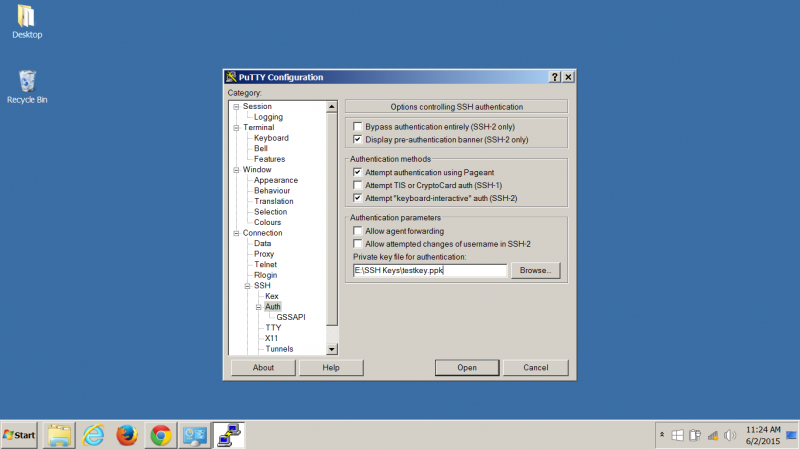Screen dimensions: 800x450
Task: Select Kex under SSH
Action: [272, 296]
